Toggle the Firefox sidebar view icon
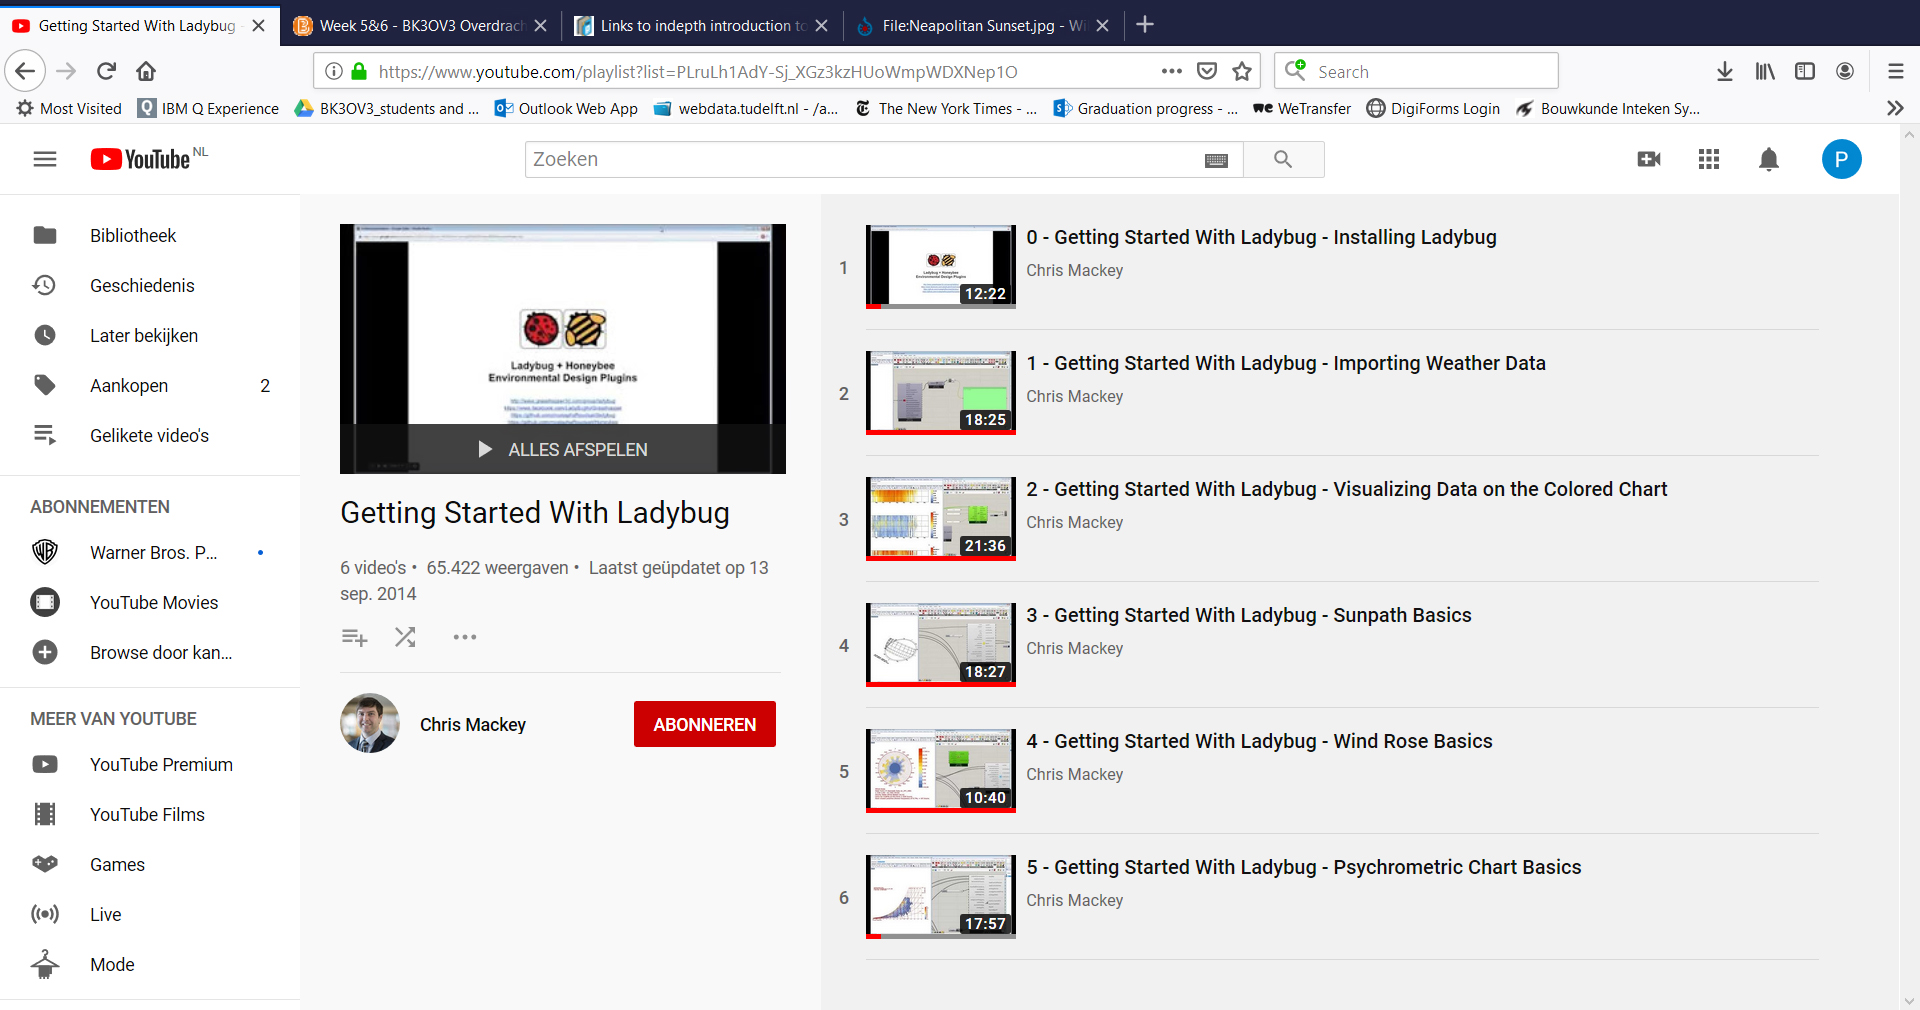The image size is (1920, 1010). coord(1805,71)
